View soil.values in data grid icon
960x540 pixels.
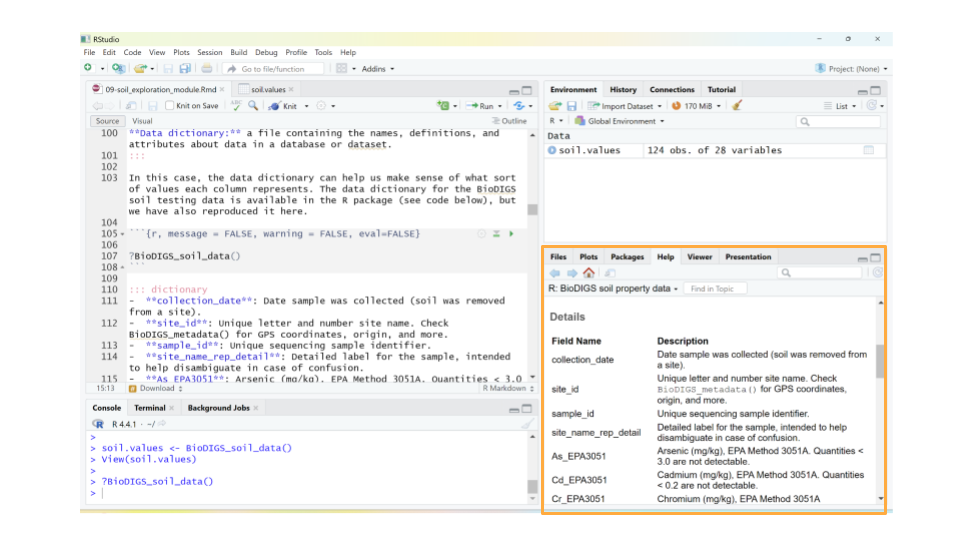pos(868,150)
